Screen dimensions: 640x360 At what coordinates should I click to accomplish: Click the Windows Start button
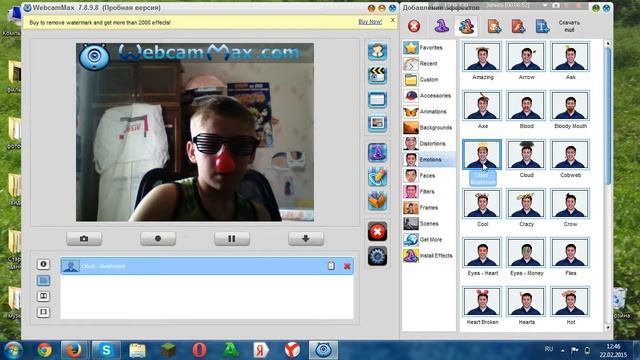(13, 350)
